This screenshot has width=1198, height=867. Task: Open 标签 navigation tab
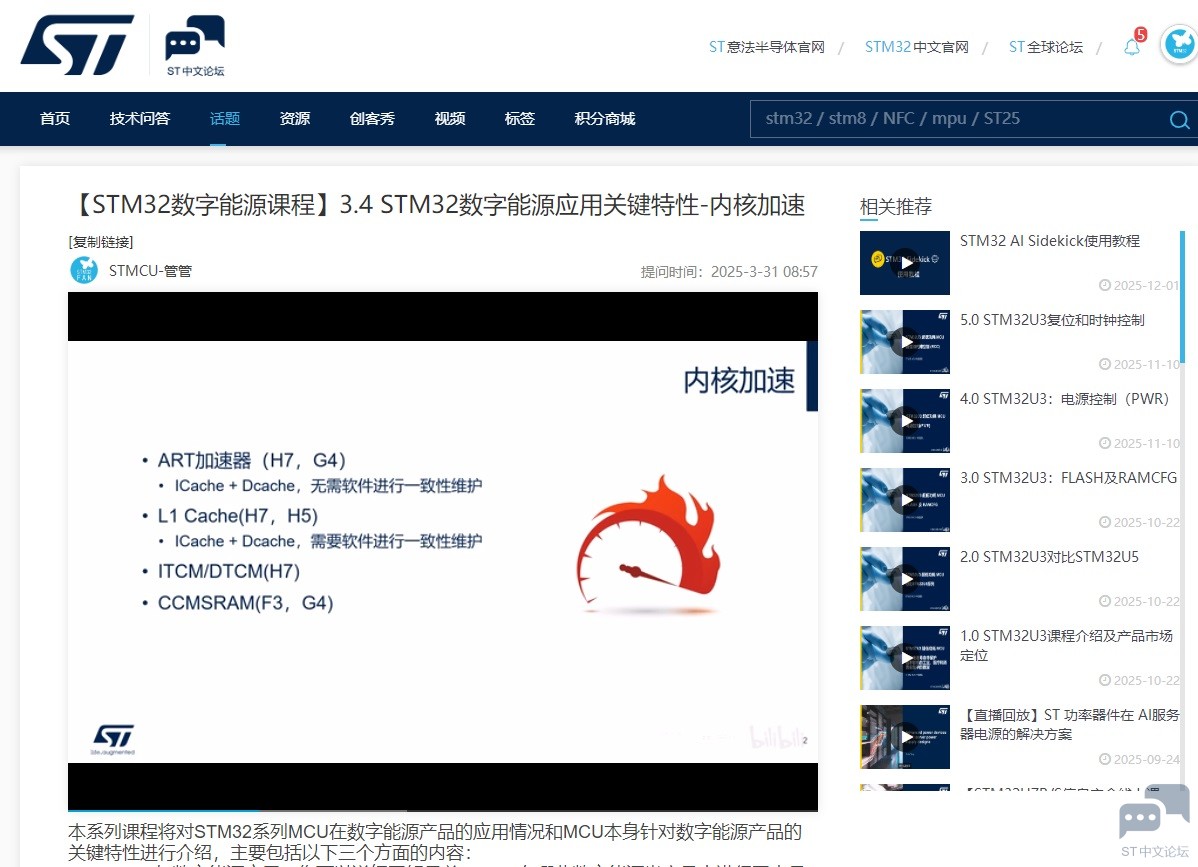tap(520, 118)
